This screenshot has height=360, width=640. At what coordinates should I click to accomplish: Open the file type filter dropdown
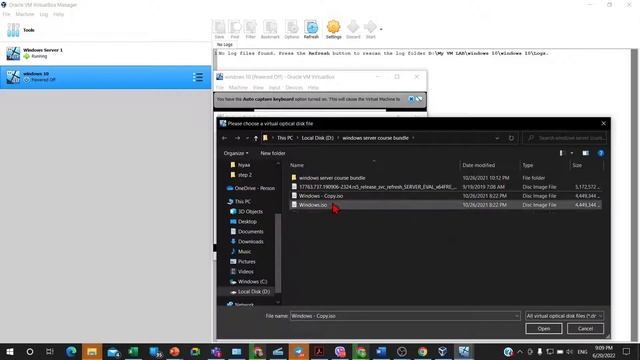click(x=564, y=316)
